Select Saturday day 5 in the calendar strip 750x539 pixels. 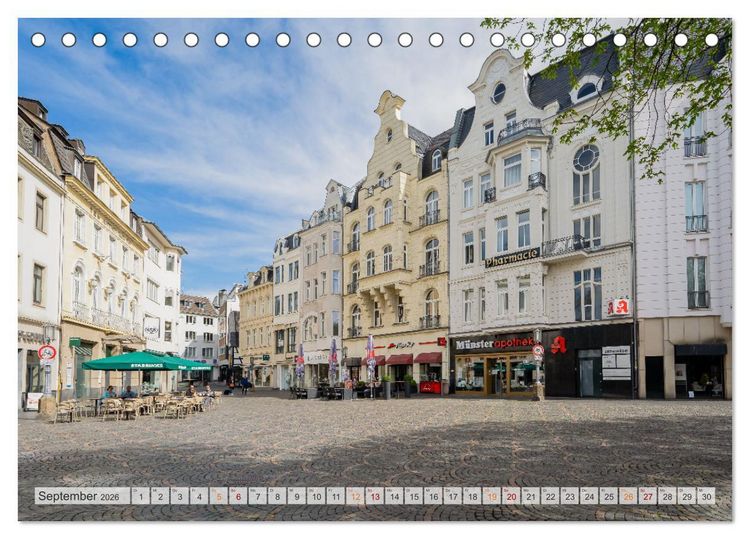point(219,496)
